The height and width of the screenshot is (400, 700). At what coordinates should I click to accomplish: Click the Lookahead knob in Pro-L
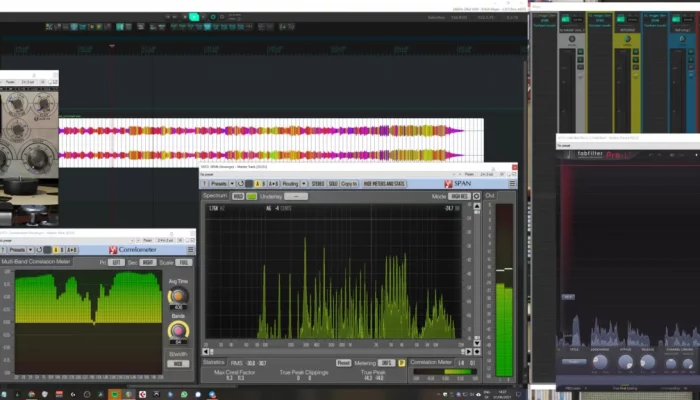pos(600,362)
